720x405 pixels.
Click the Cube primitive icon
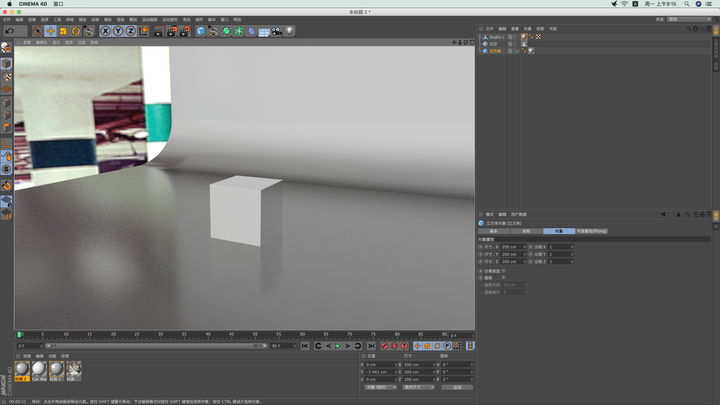201,31
